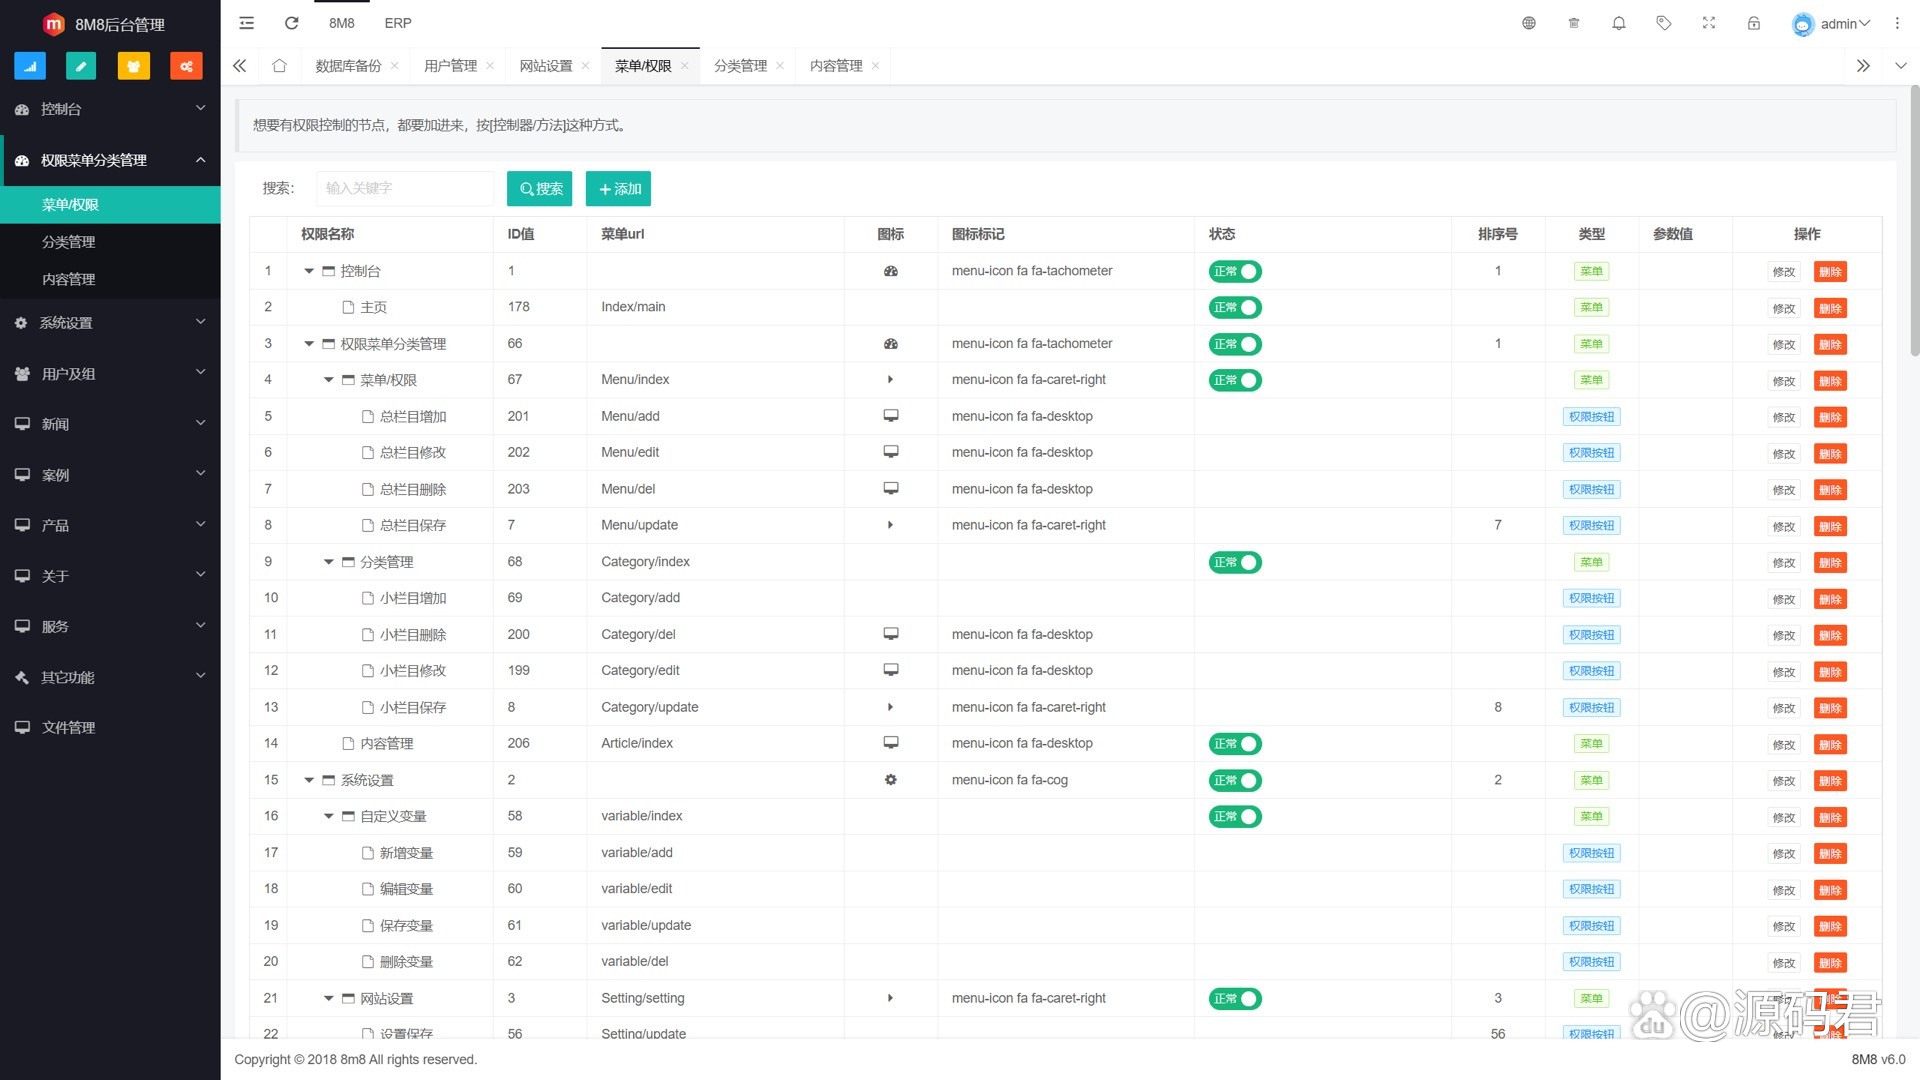This screenshot has height=1080, width=1920.
Task: Collapse the 权限菜单分类管理 tree row arrow in table
Action: 309,344
